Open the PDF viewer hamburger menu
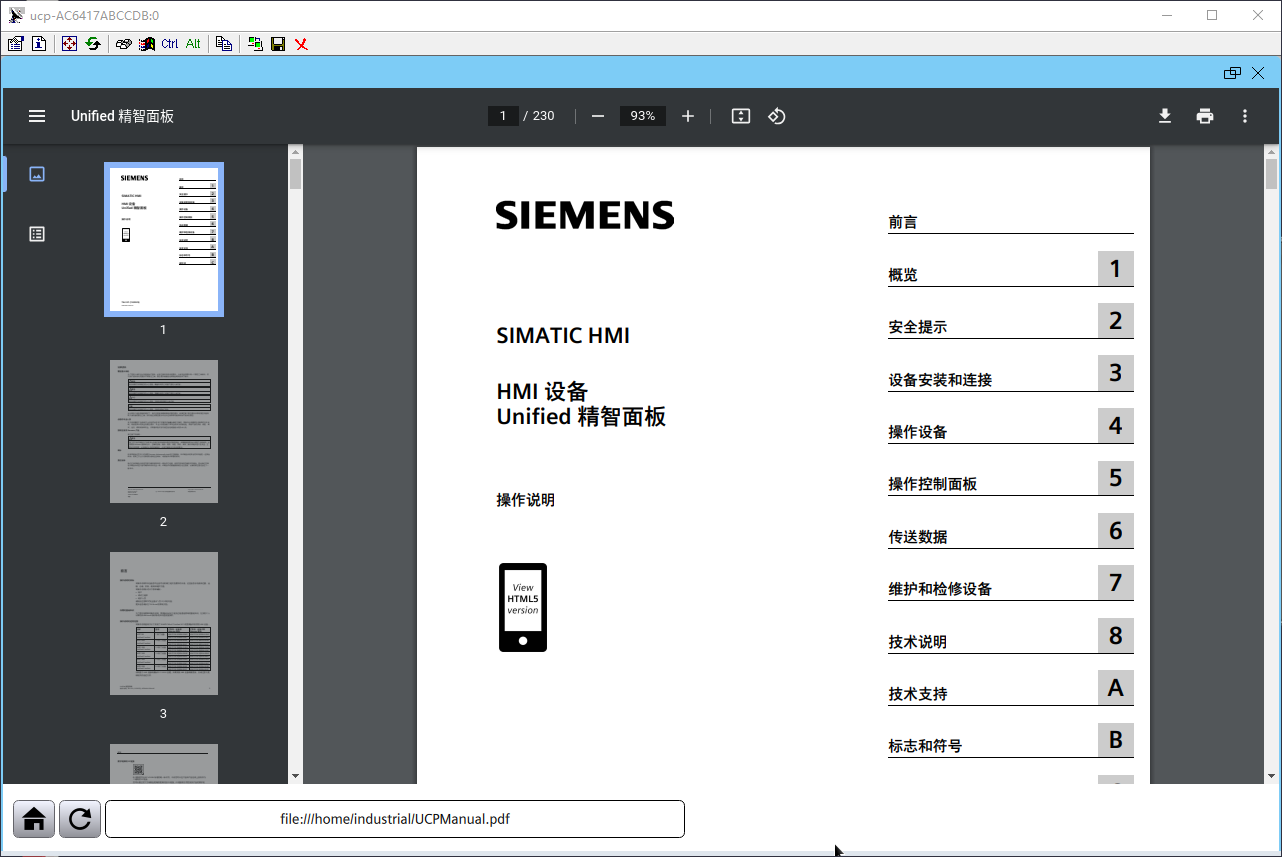 (x=37, y=116)
